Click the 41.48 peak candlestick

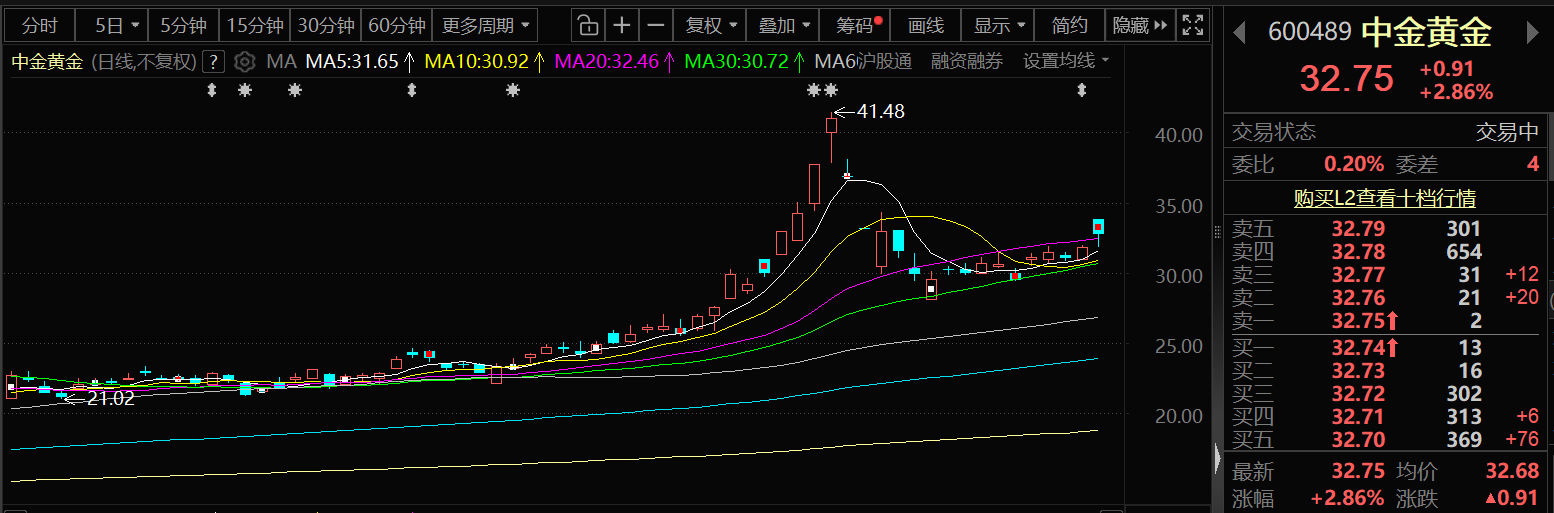click(x=831, y=126)
